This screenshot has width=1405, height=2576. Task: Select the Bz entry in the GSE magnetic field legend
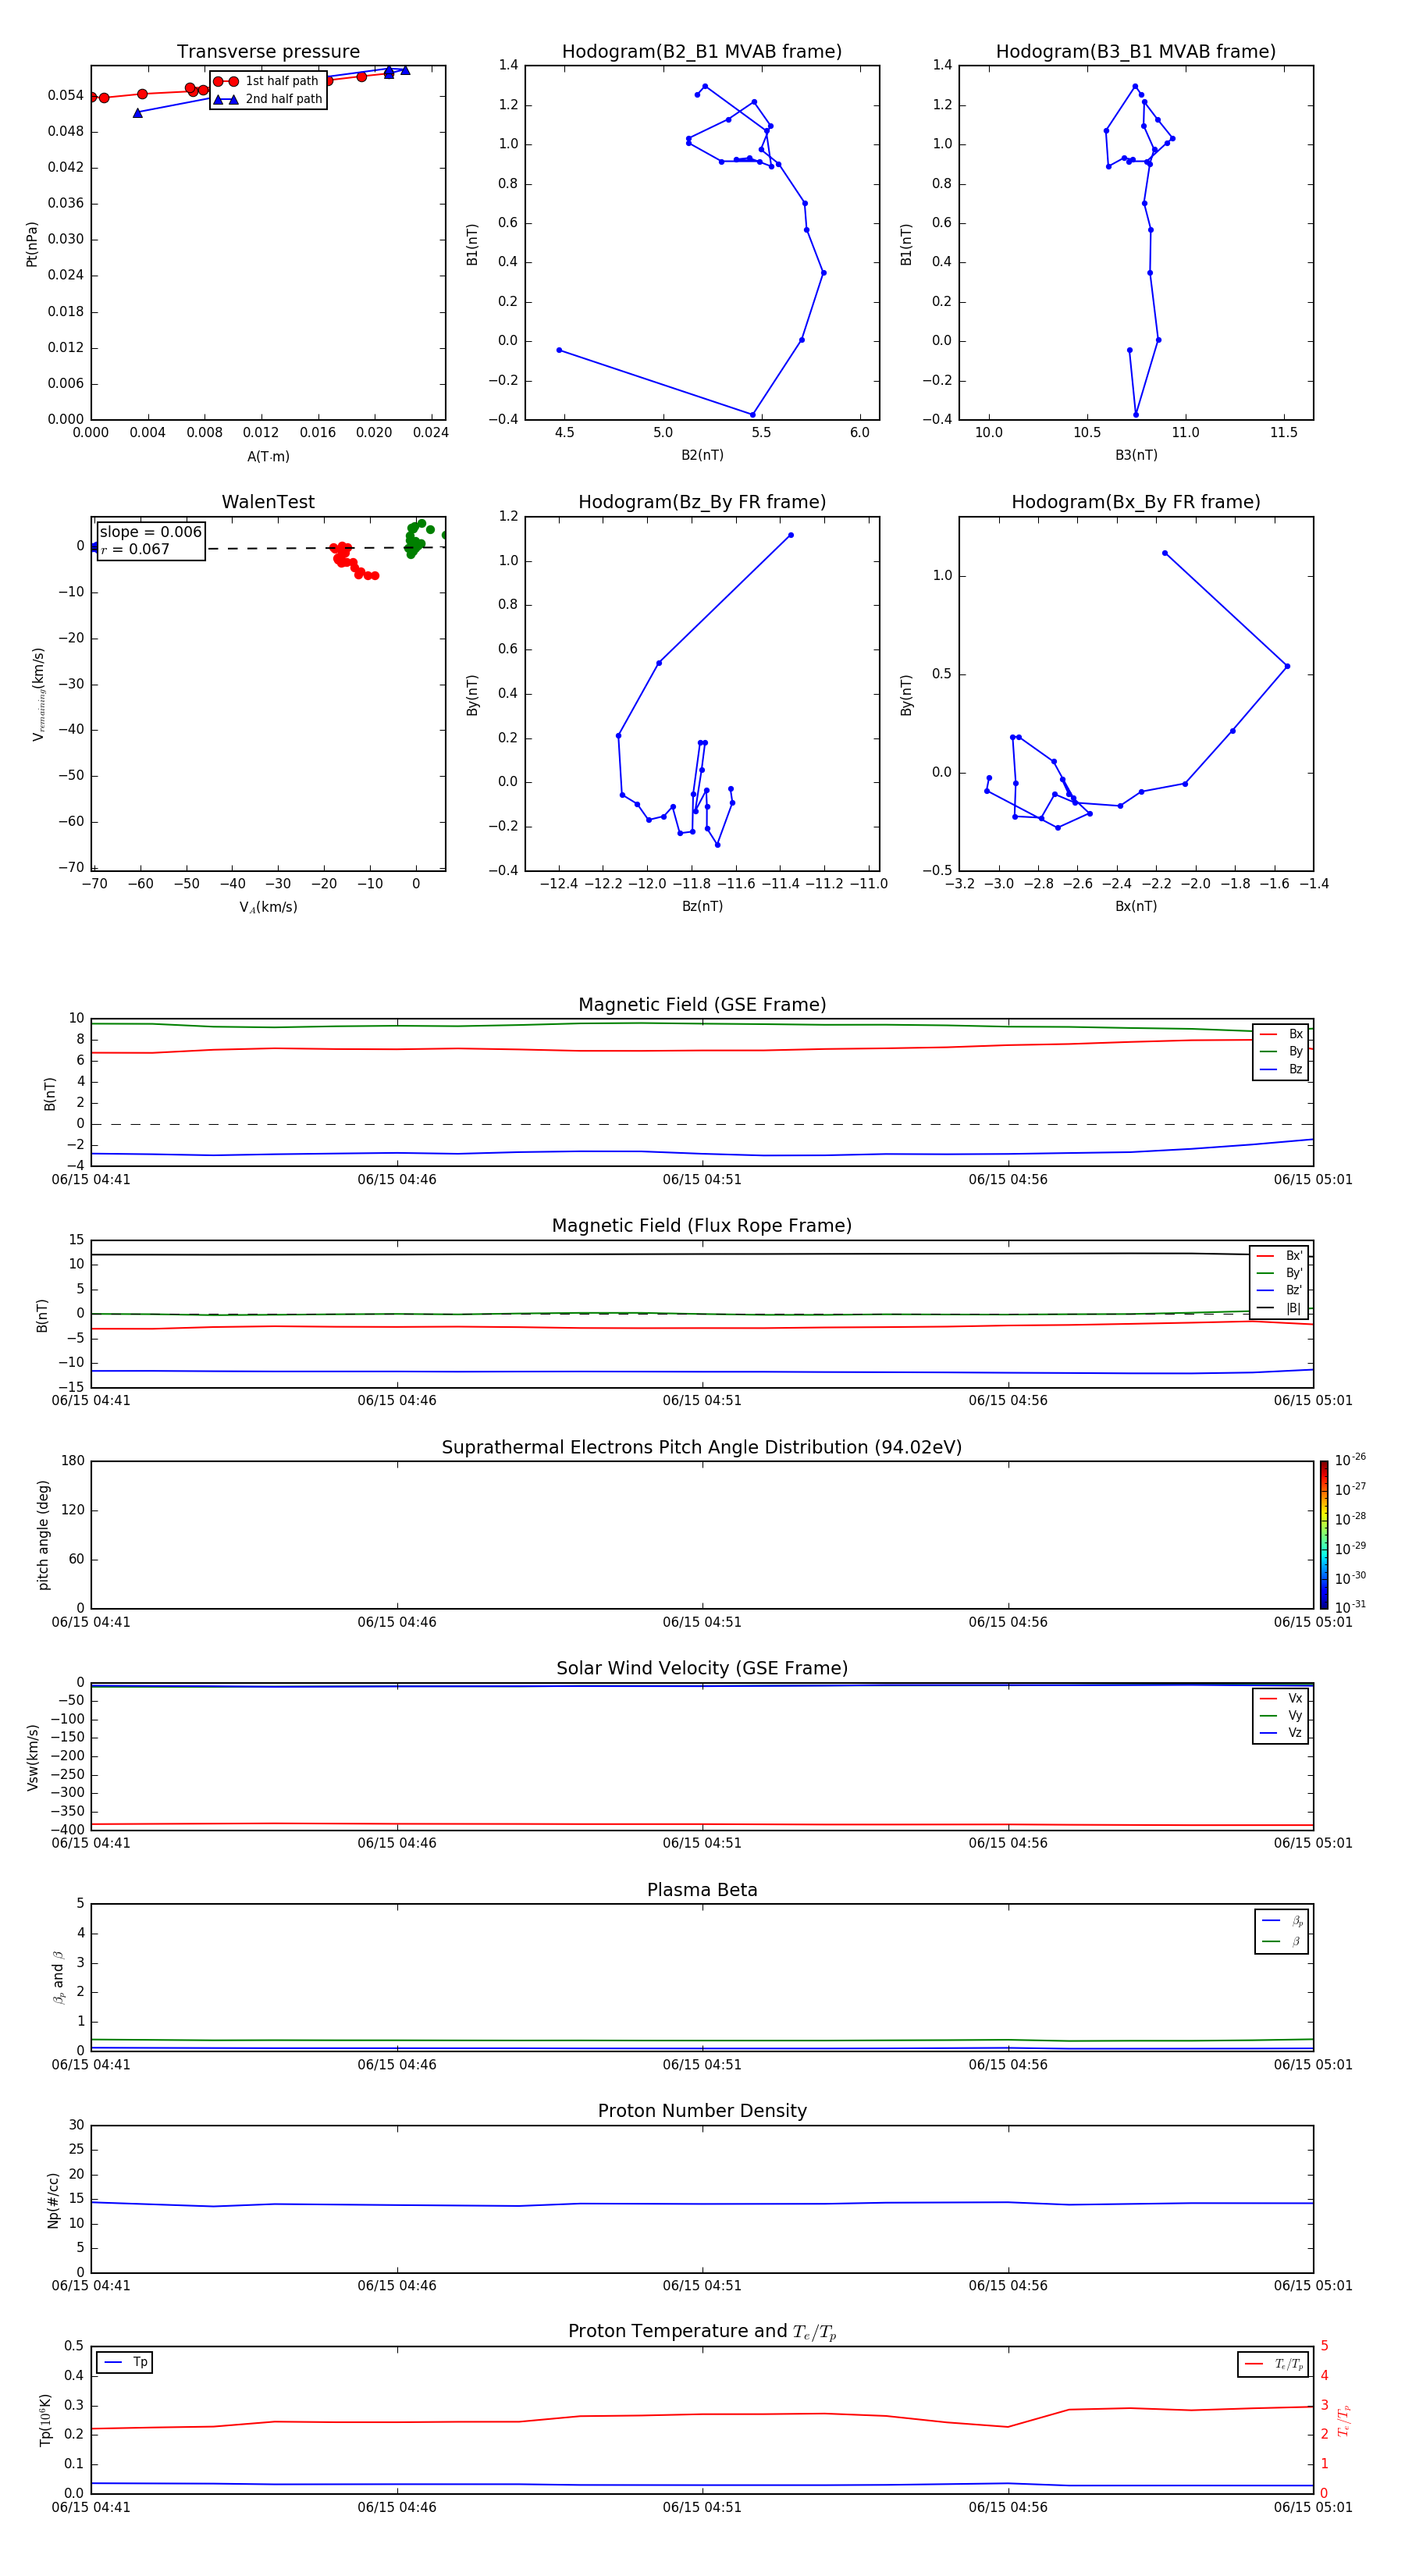click(1281, 1069)
